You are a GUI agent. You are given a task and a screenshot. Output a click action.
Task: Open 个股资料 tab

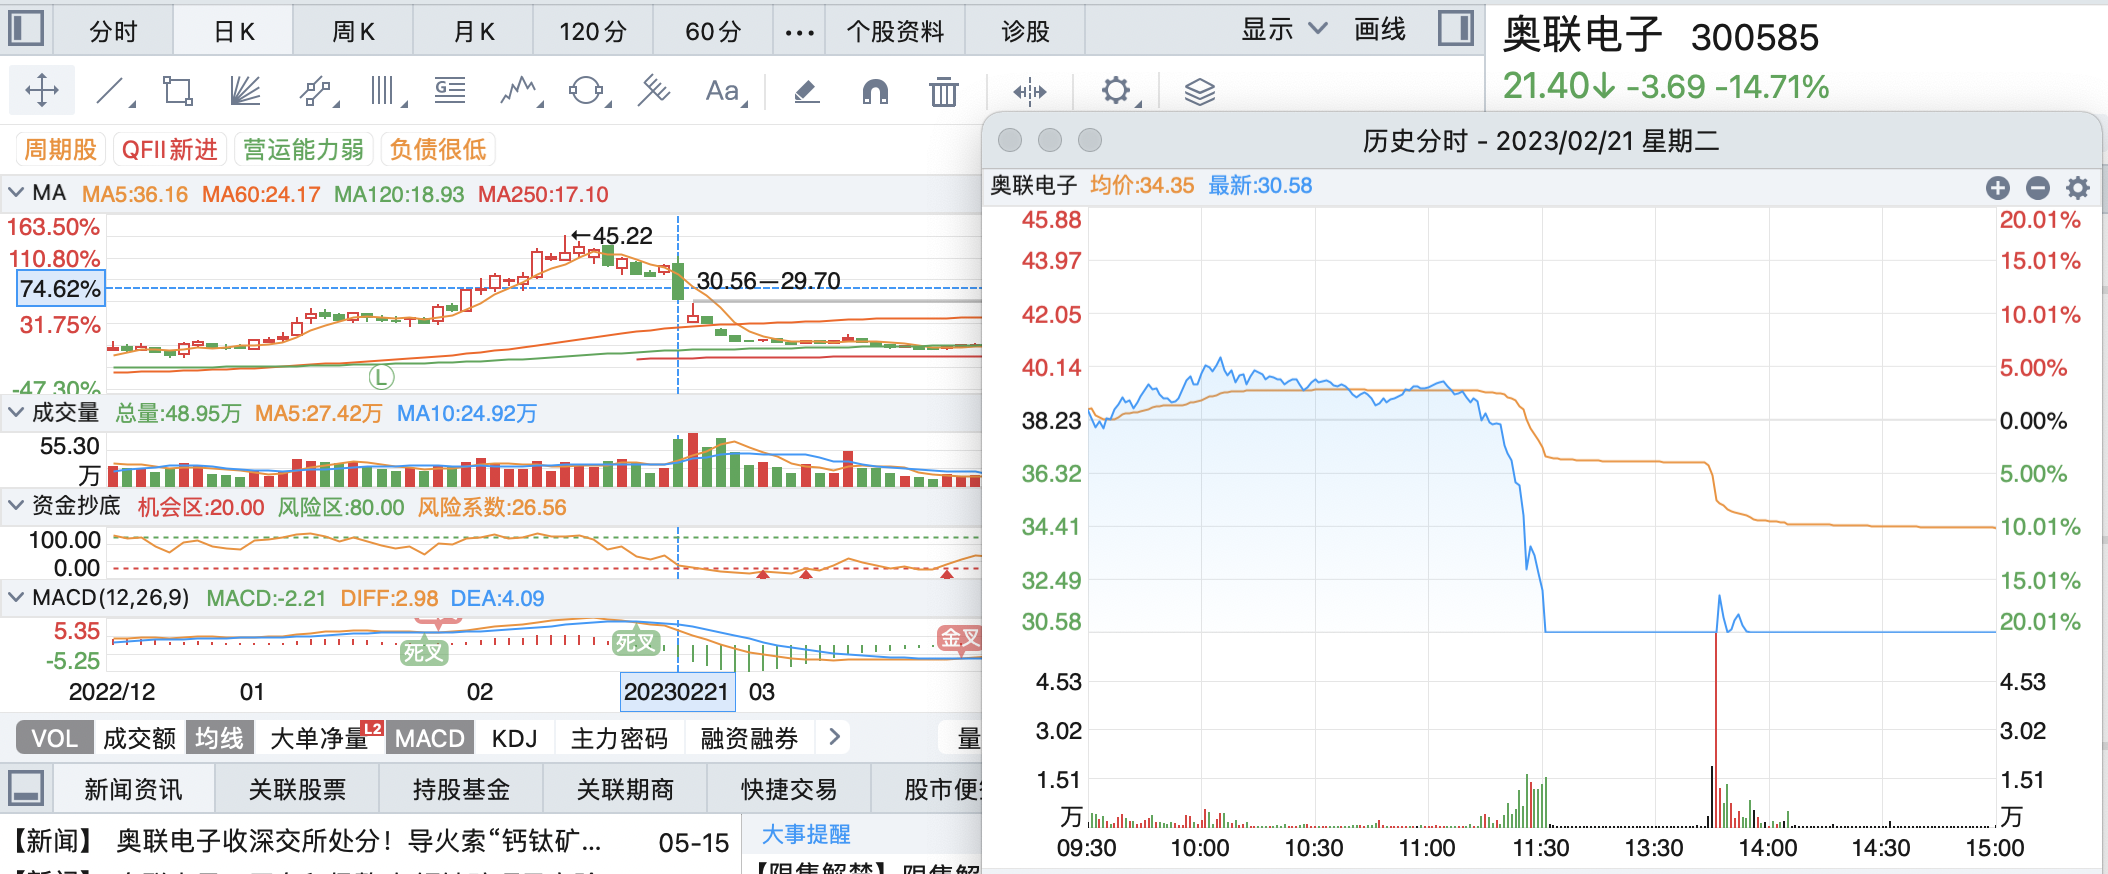pos(895,31)
